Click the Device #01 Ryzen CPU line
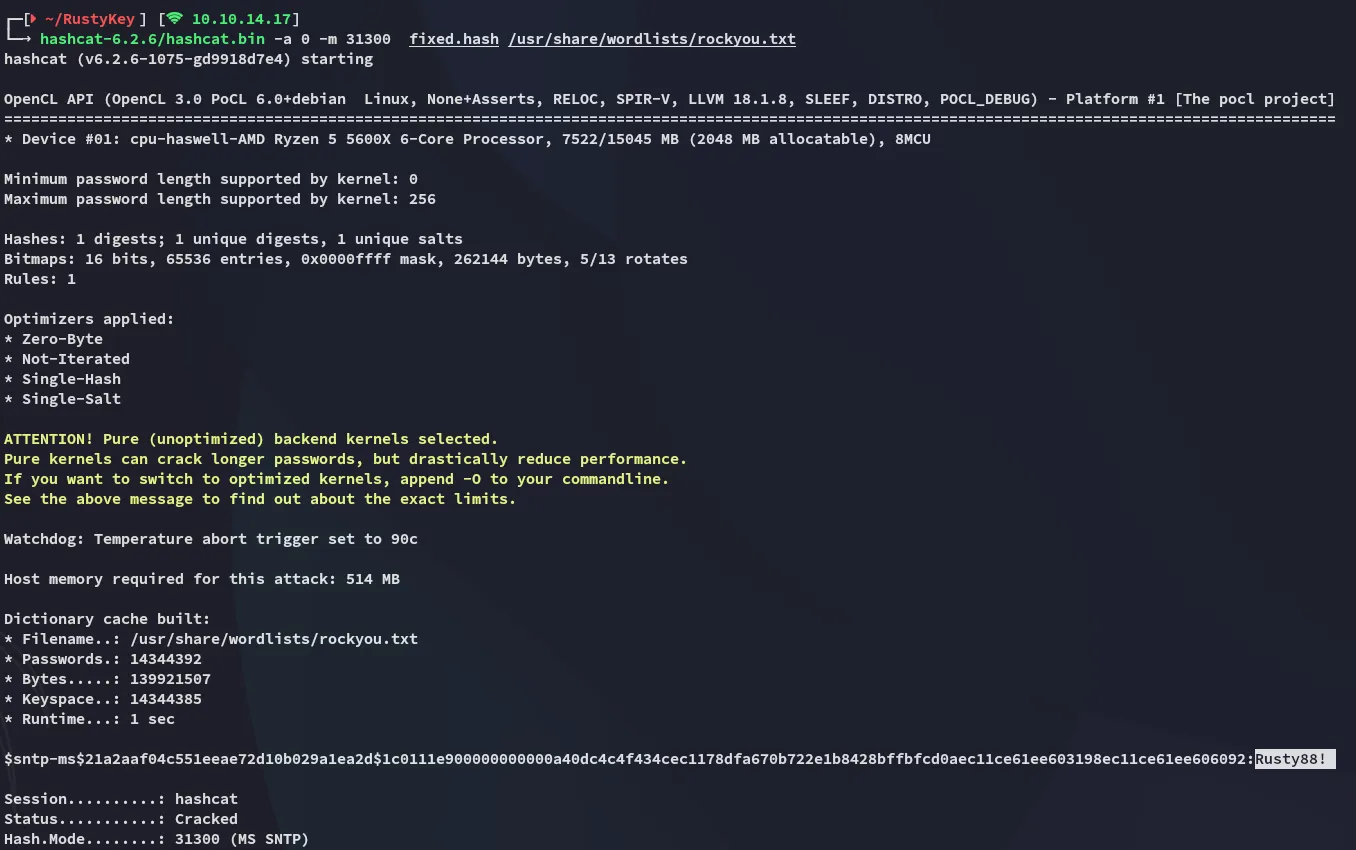 point(467,139)
